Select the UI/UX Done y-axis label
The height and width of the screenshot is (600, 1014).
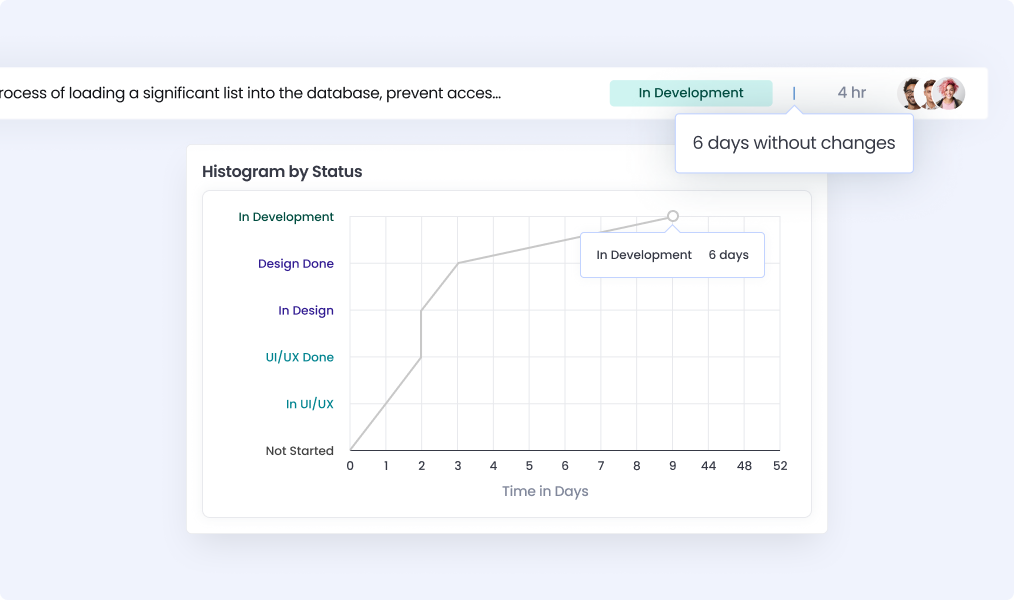[300, 357]
